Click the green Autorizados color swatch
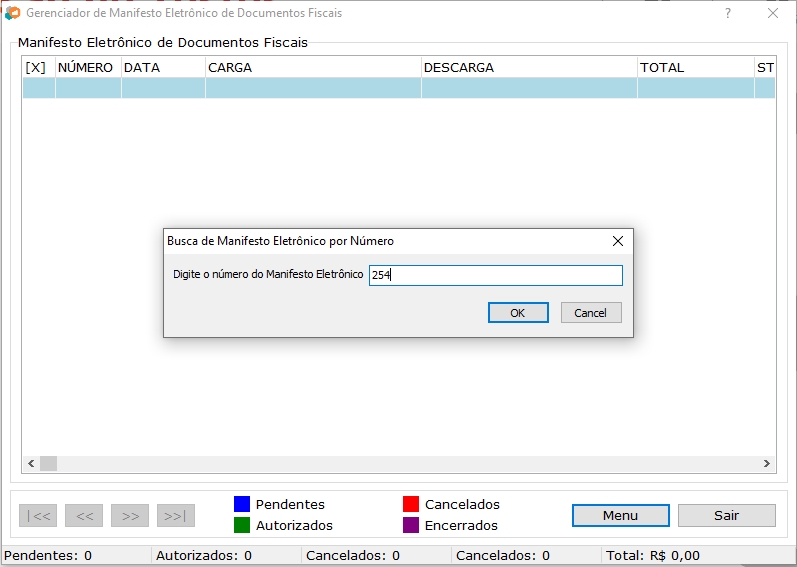Viewport: 797px width, 567px height. click(242, 525)
